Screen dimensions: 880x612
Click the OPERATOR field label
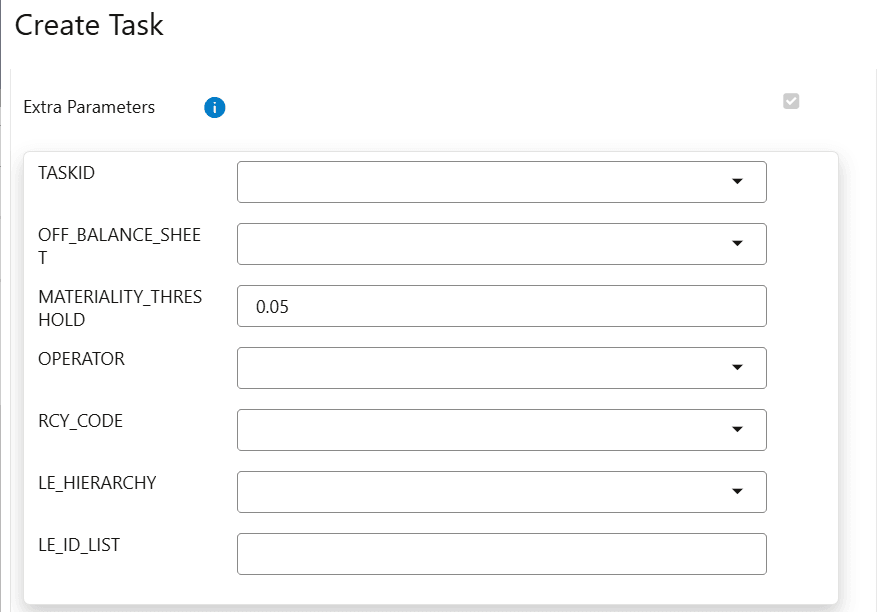(x=81, y=359)
